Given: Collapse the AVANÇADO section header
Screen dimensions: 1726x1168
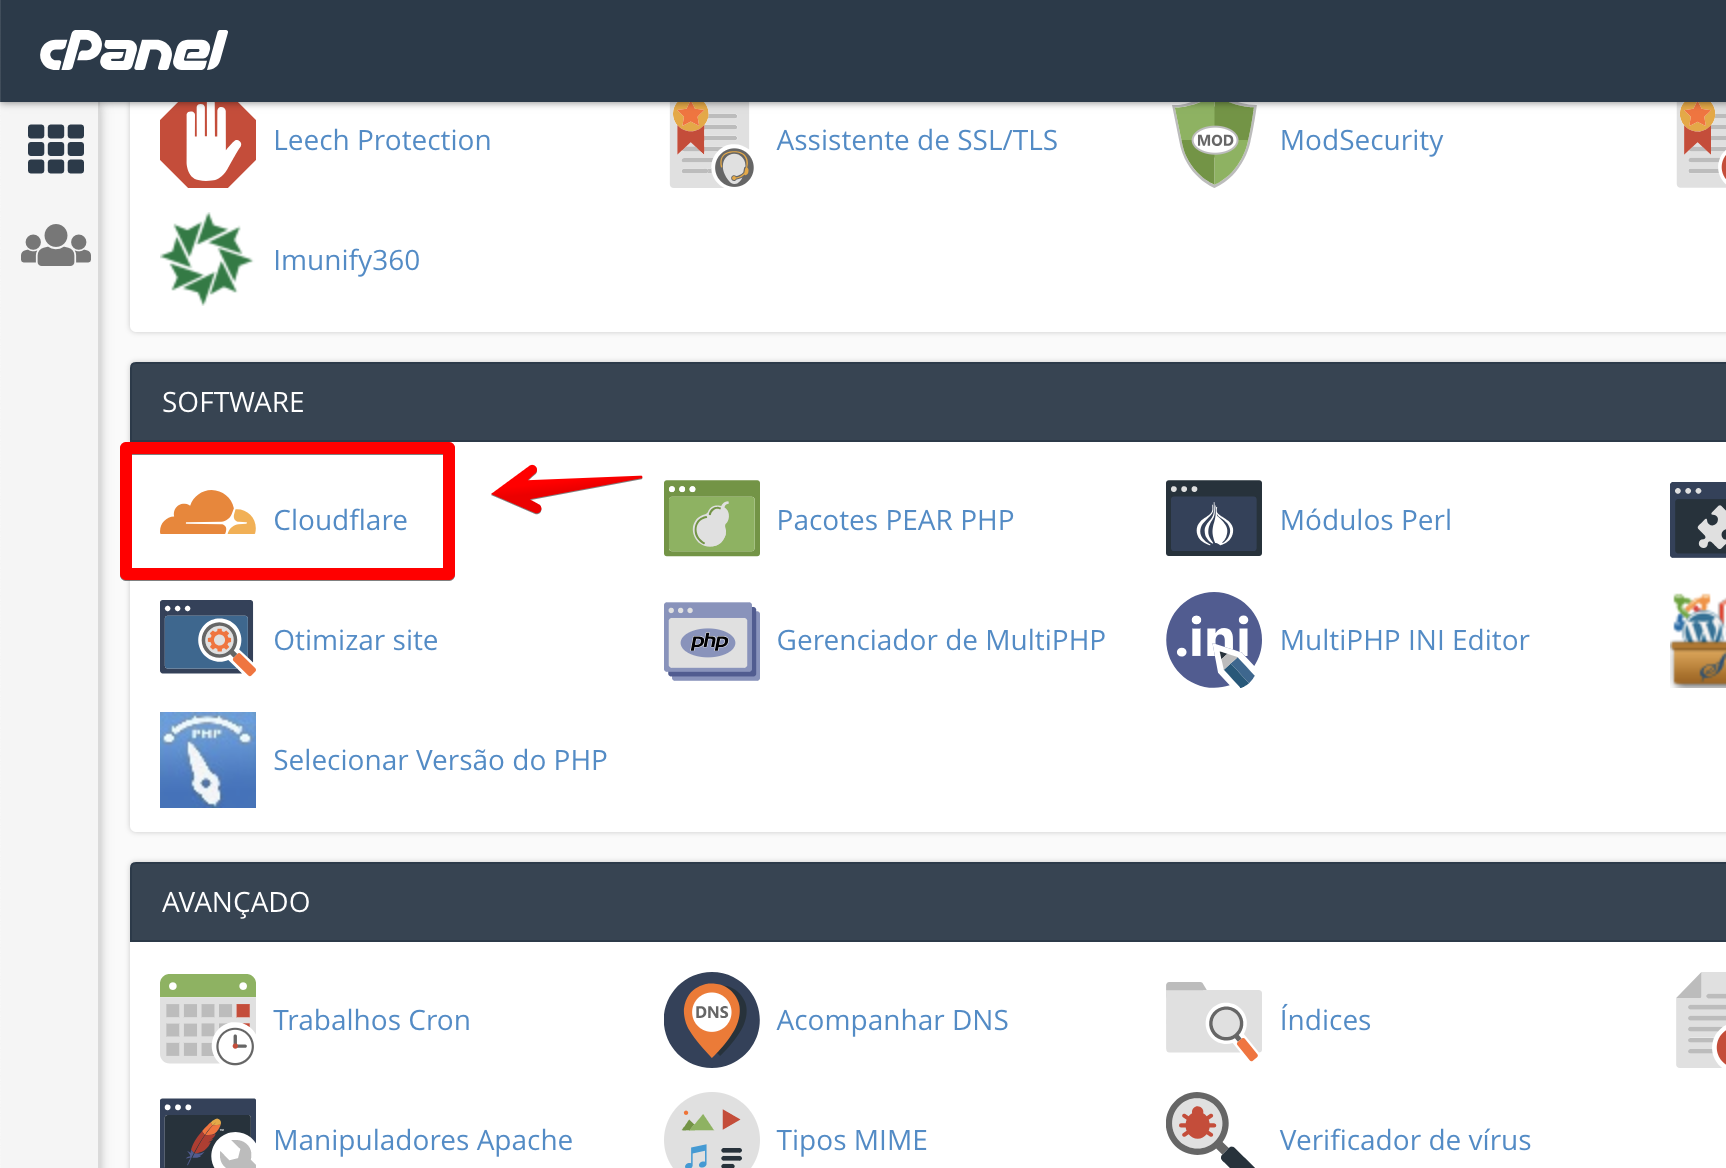Looking at the screenshot, I should tap(236, 902).
